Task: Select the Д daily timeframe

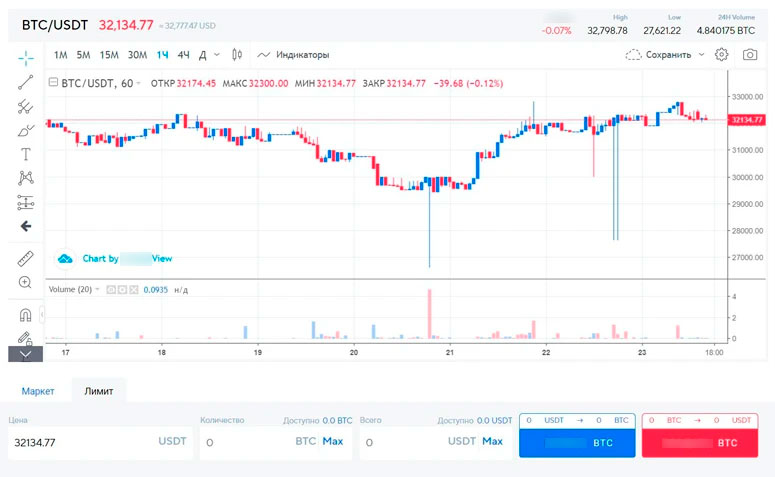Action: pos(203,55)
